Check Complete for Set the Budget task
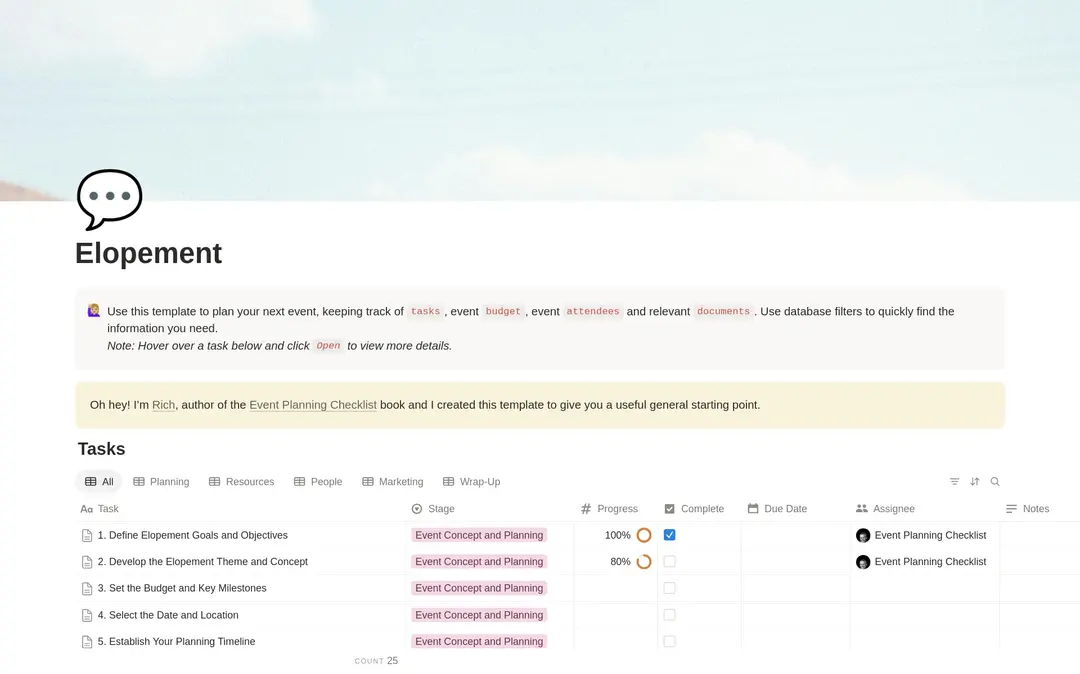The width and height of the screenshot is (1080, 674). (x=669, y=588)
